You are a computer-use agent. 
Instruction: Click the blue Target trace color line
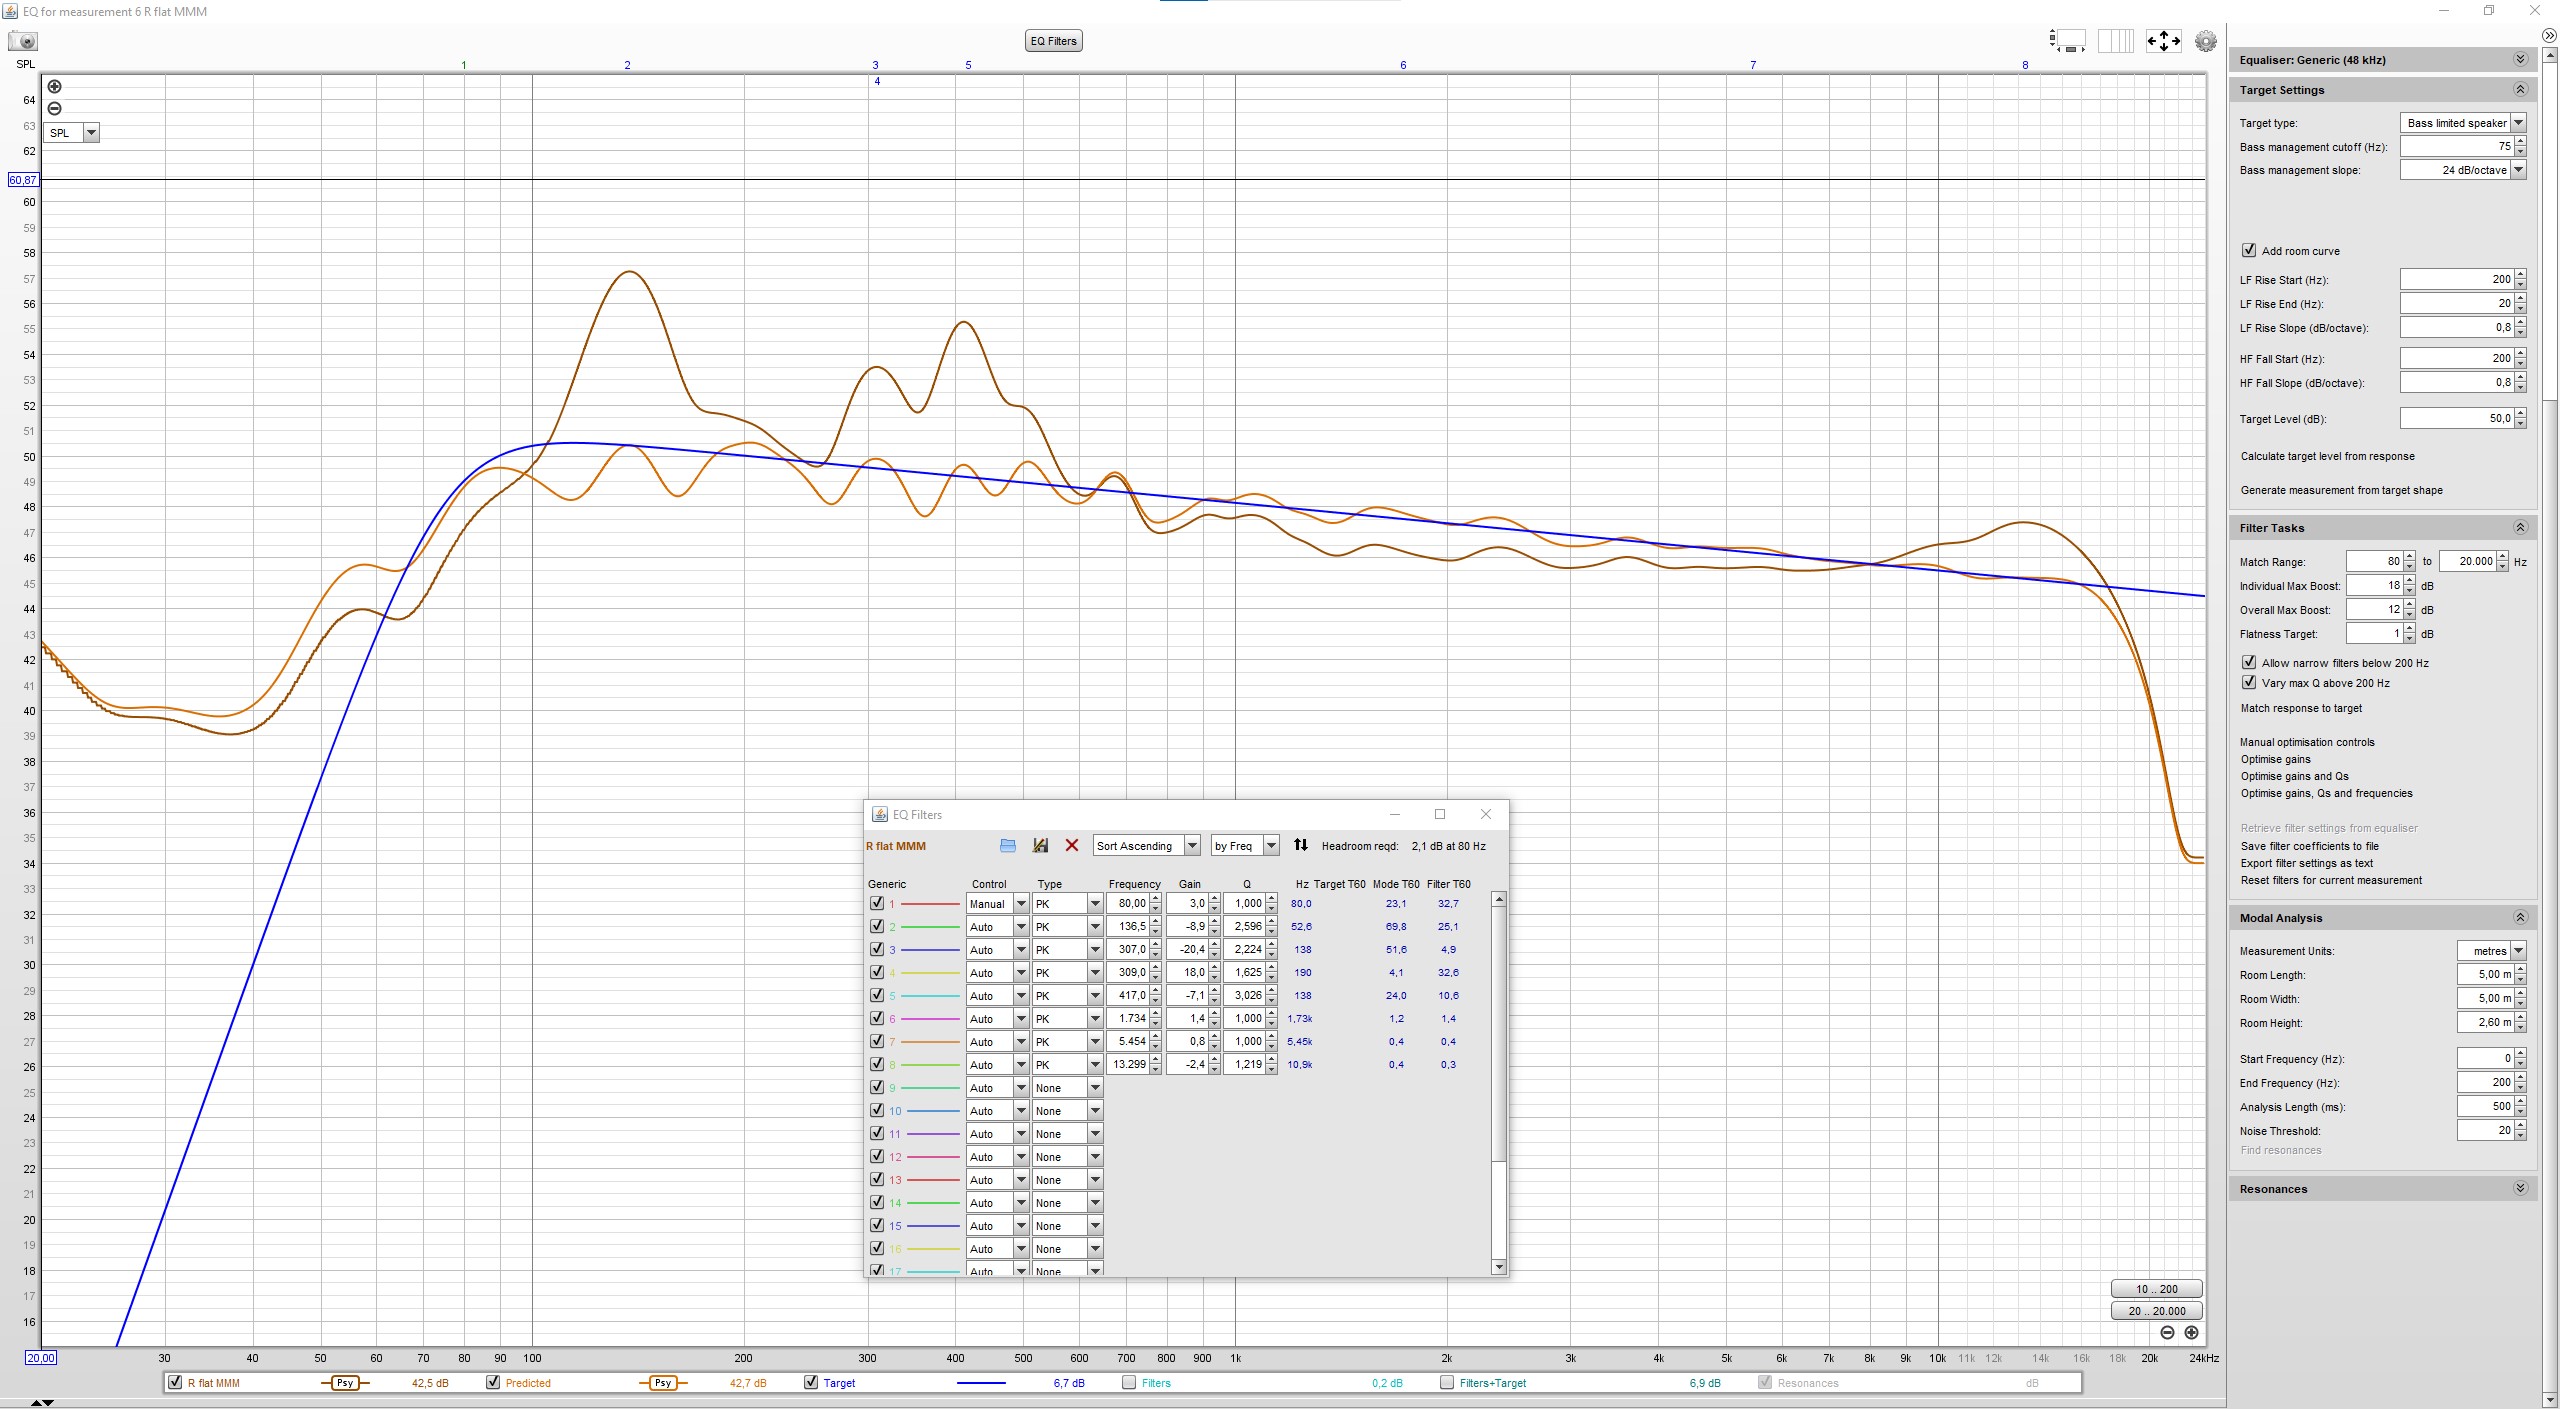point(981,1383)
